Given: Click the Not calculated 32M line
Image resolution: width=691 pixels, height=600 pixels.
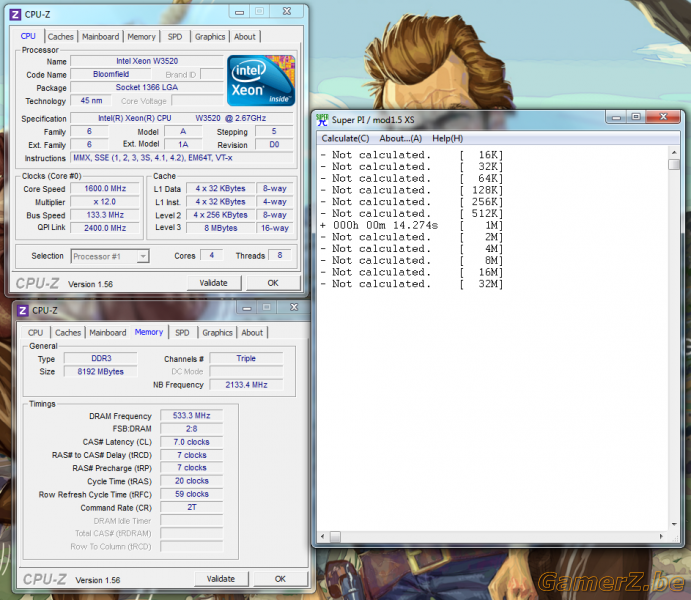Looking at the screenshot, I should point(412,284).
